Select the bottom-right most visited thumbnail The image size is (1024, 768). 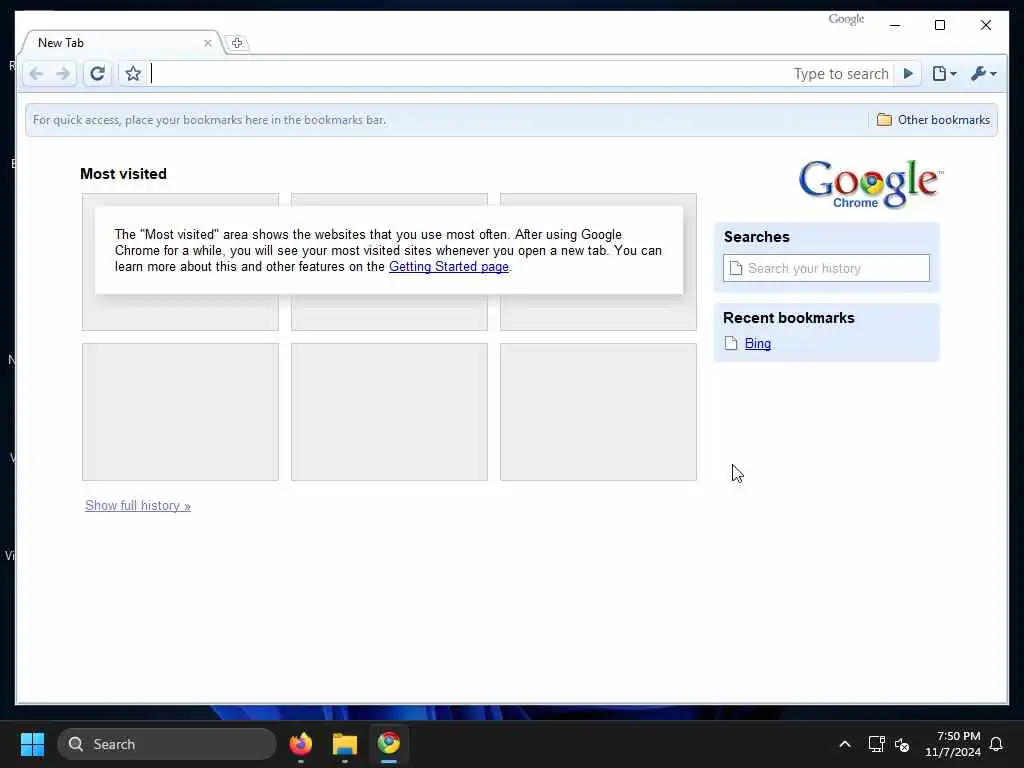tap(598, 412)
